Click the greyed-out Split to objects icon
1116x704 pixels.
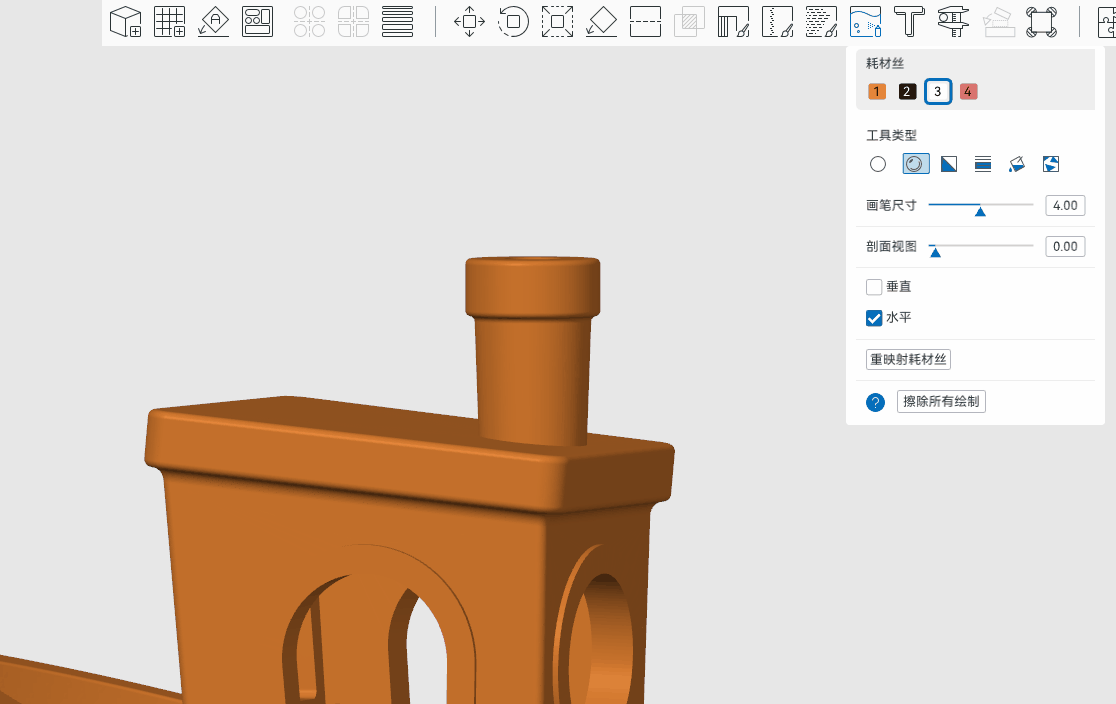tap(310, 21)
